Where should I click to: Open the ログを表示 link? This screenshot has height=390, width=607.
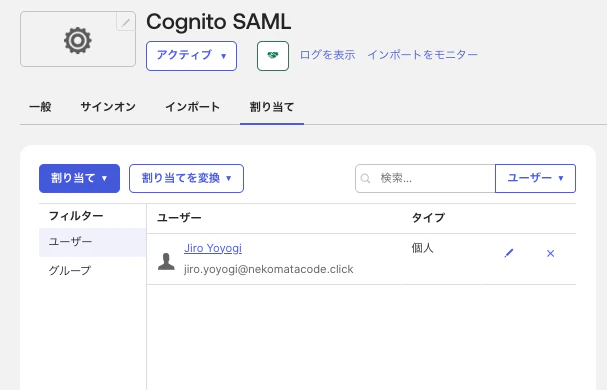pyautogui.click(x=328, y=55)
